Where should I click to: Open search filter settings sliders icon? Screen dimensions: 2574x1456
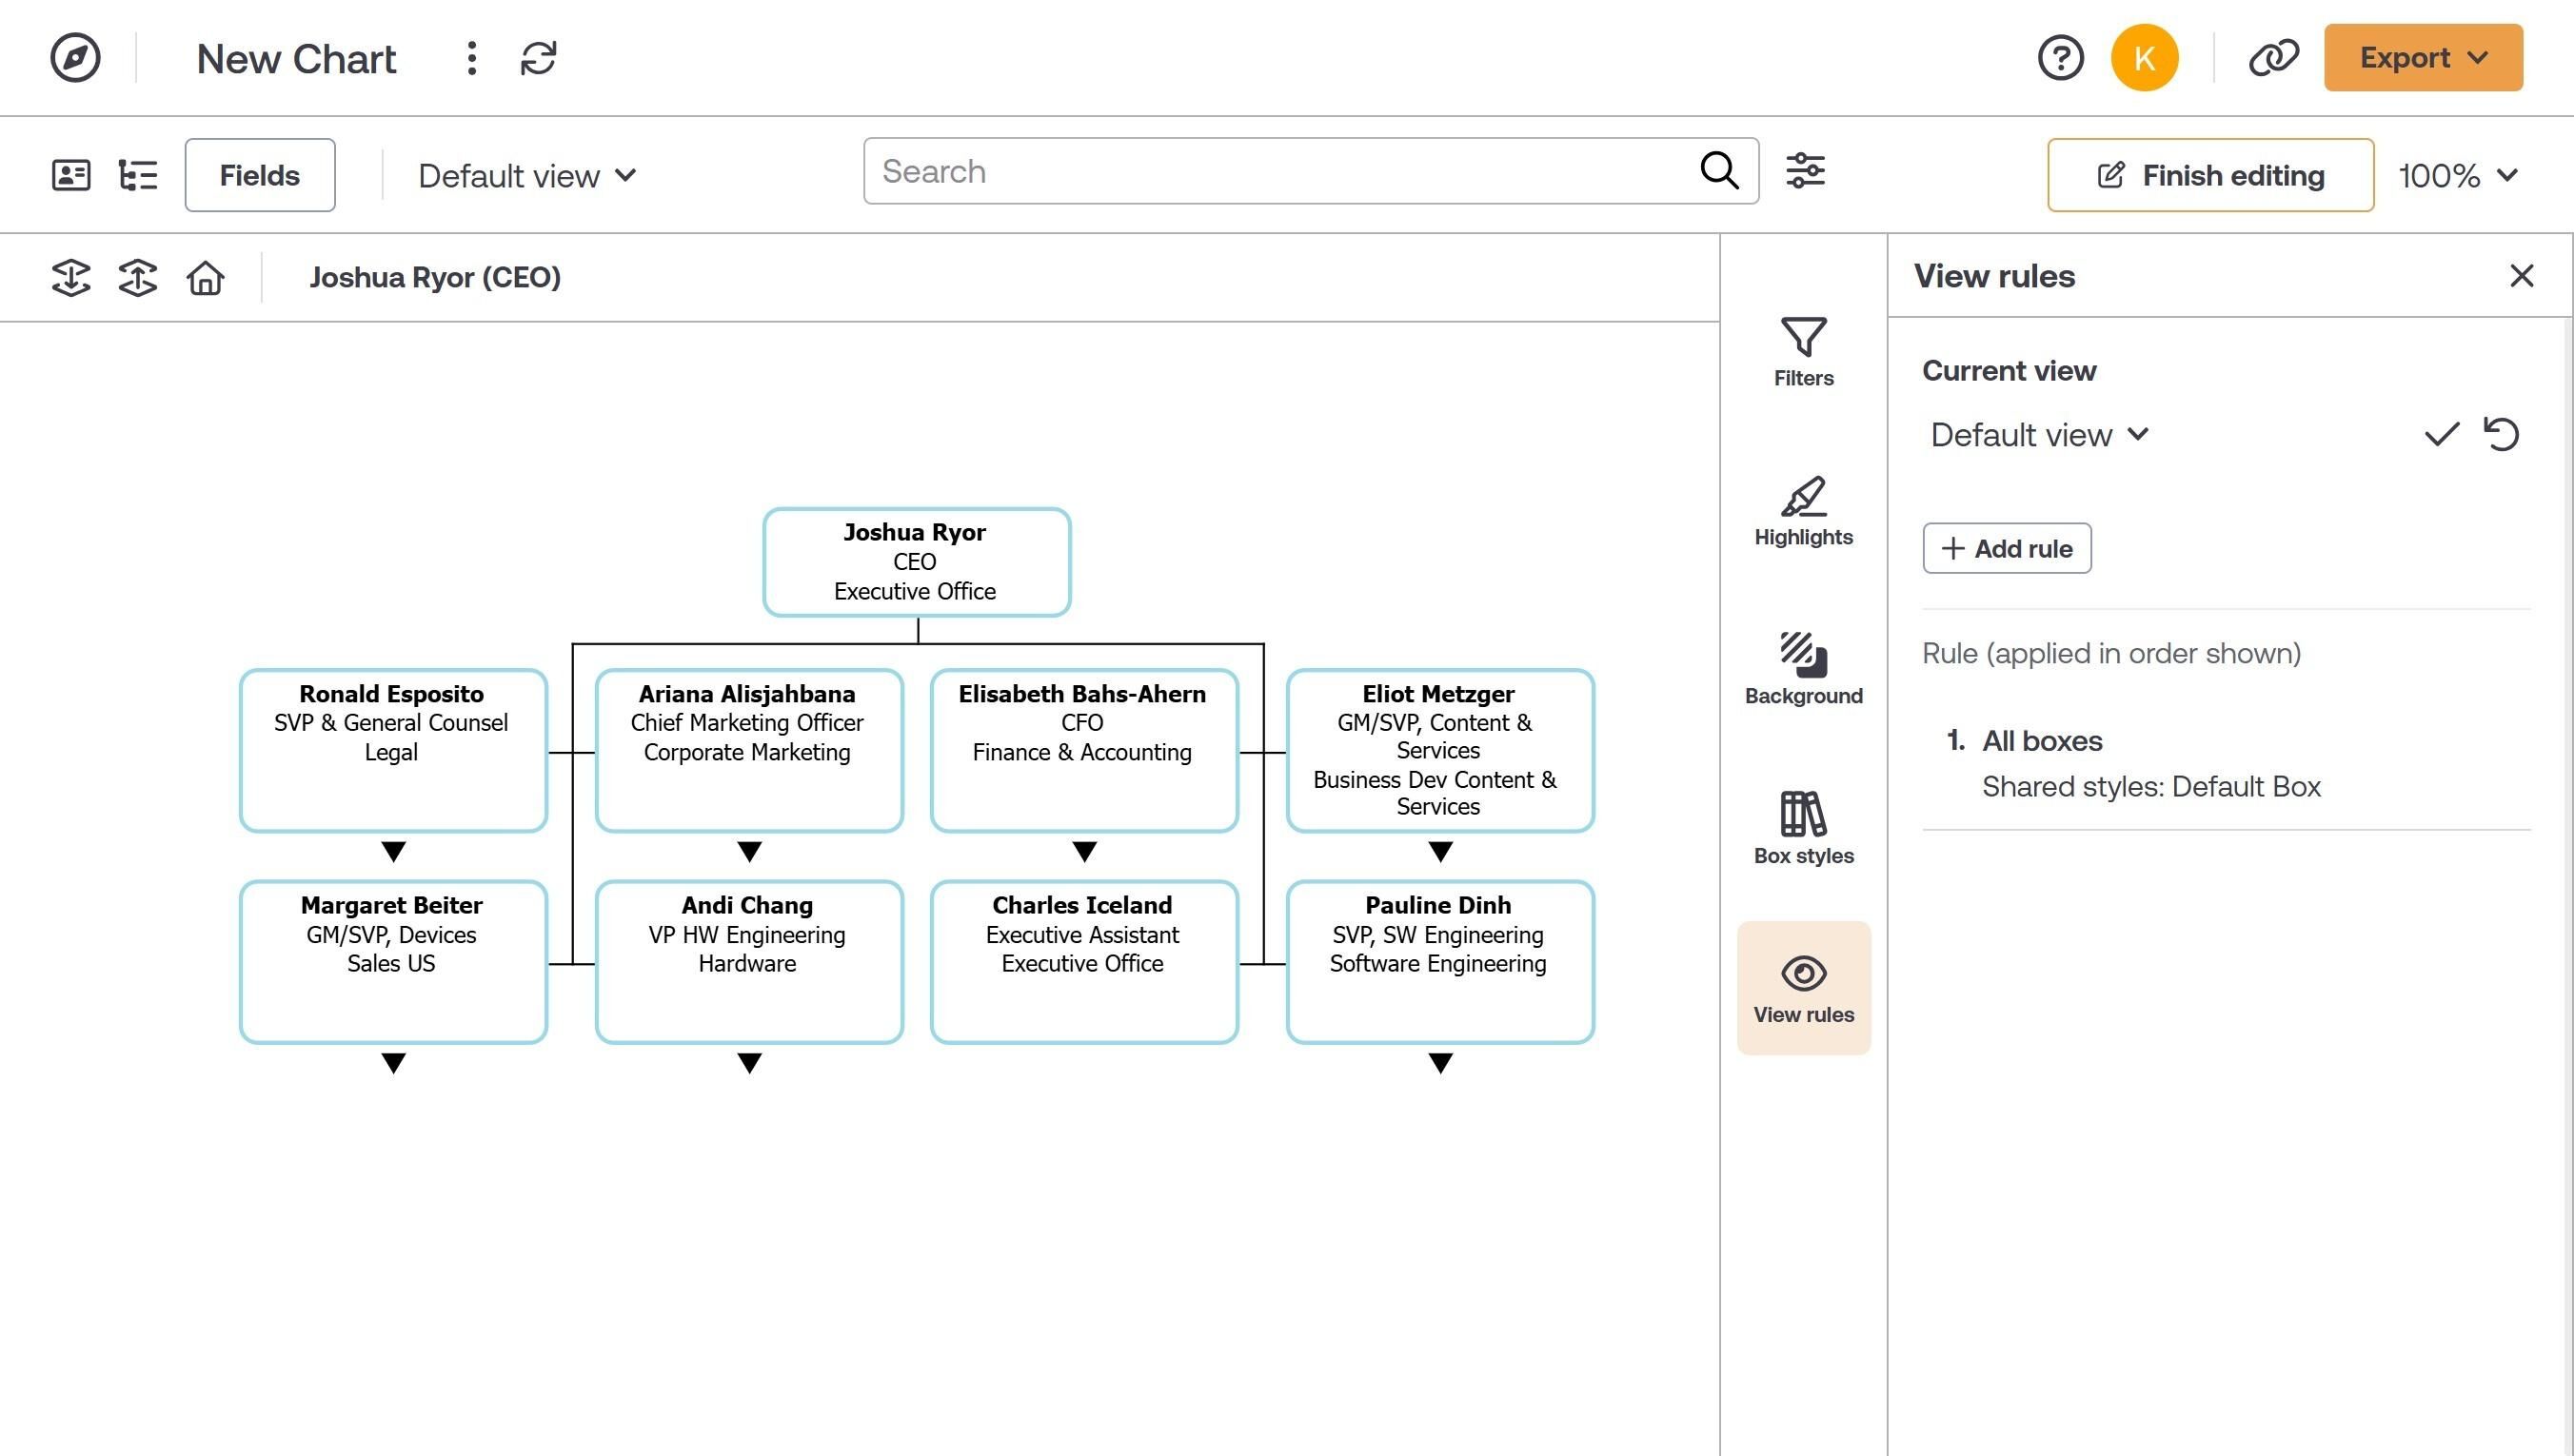[1805, 171]
